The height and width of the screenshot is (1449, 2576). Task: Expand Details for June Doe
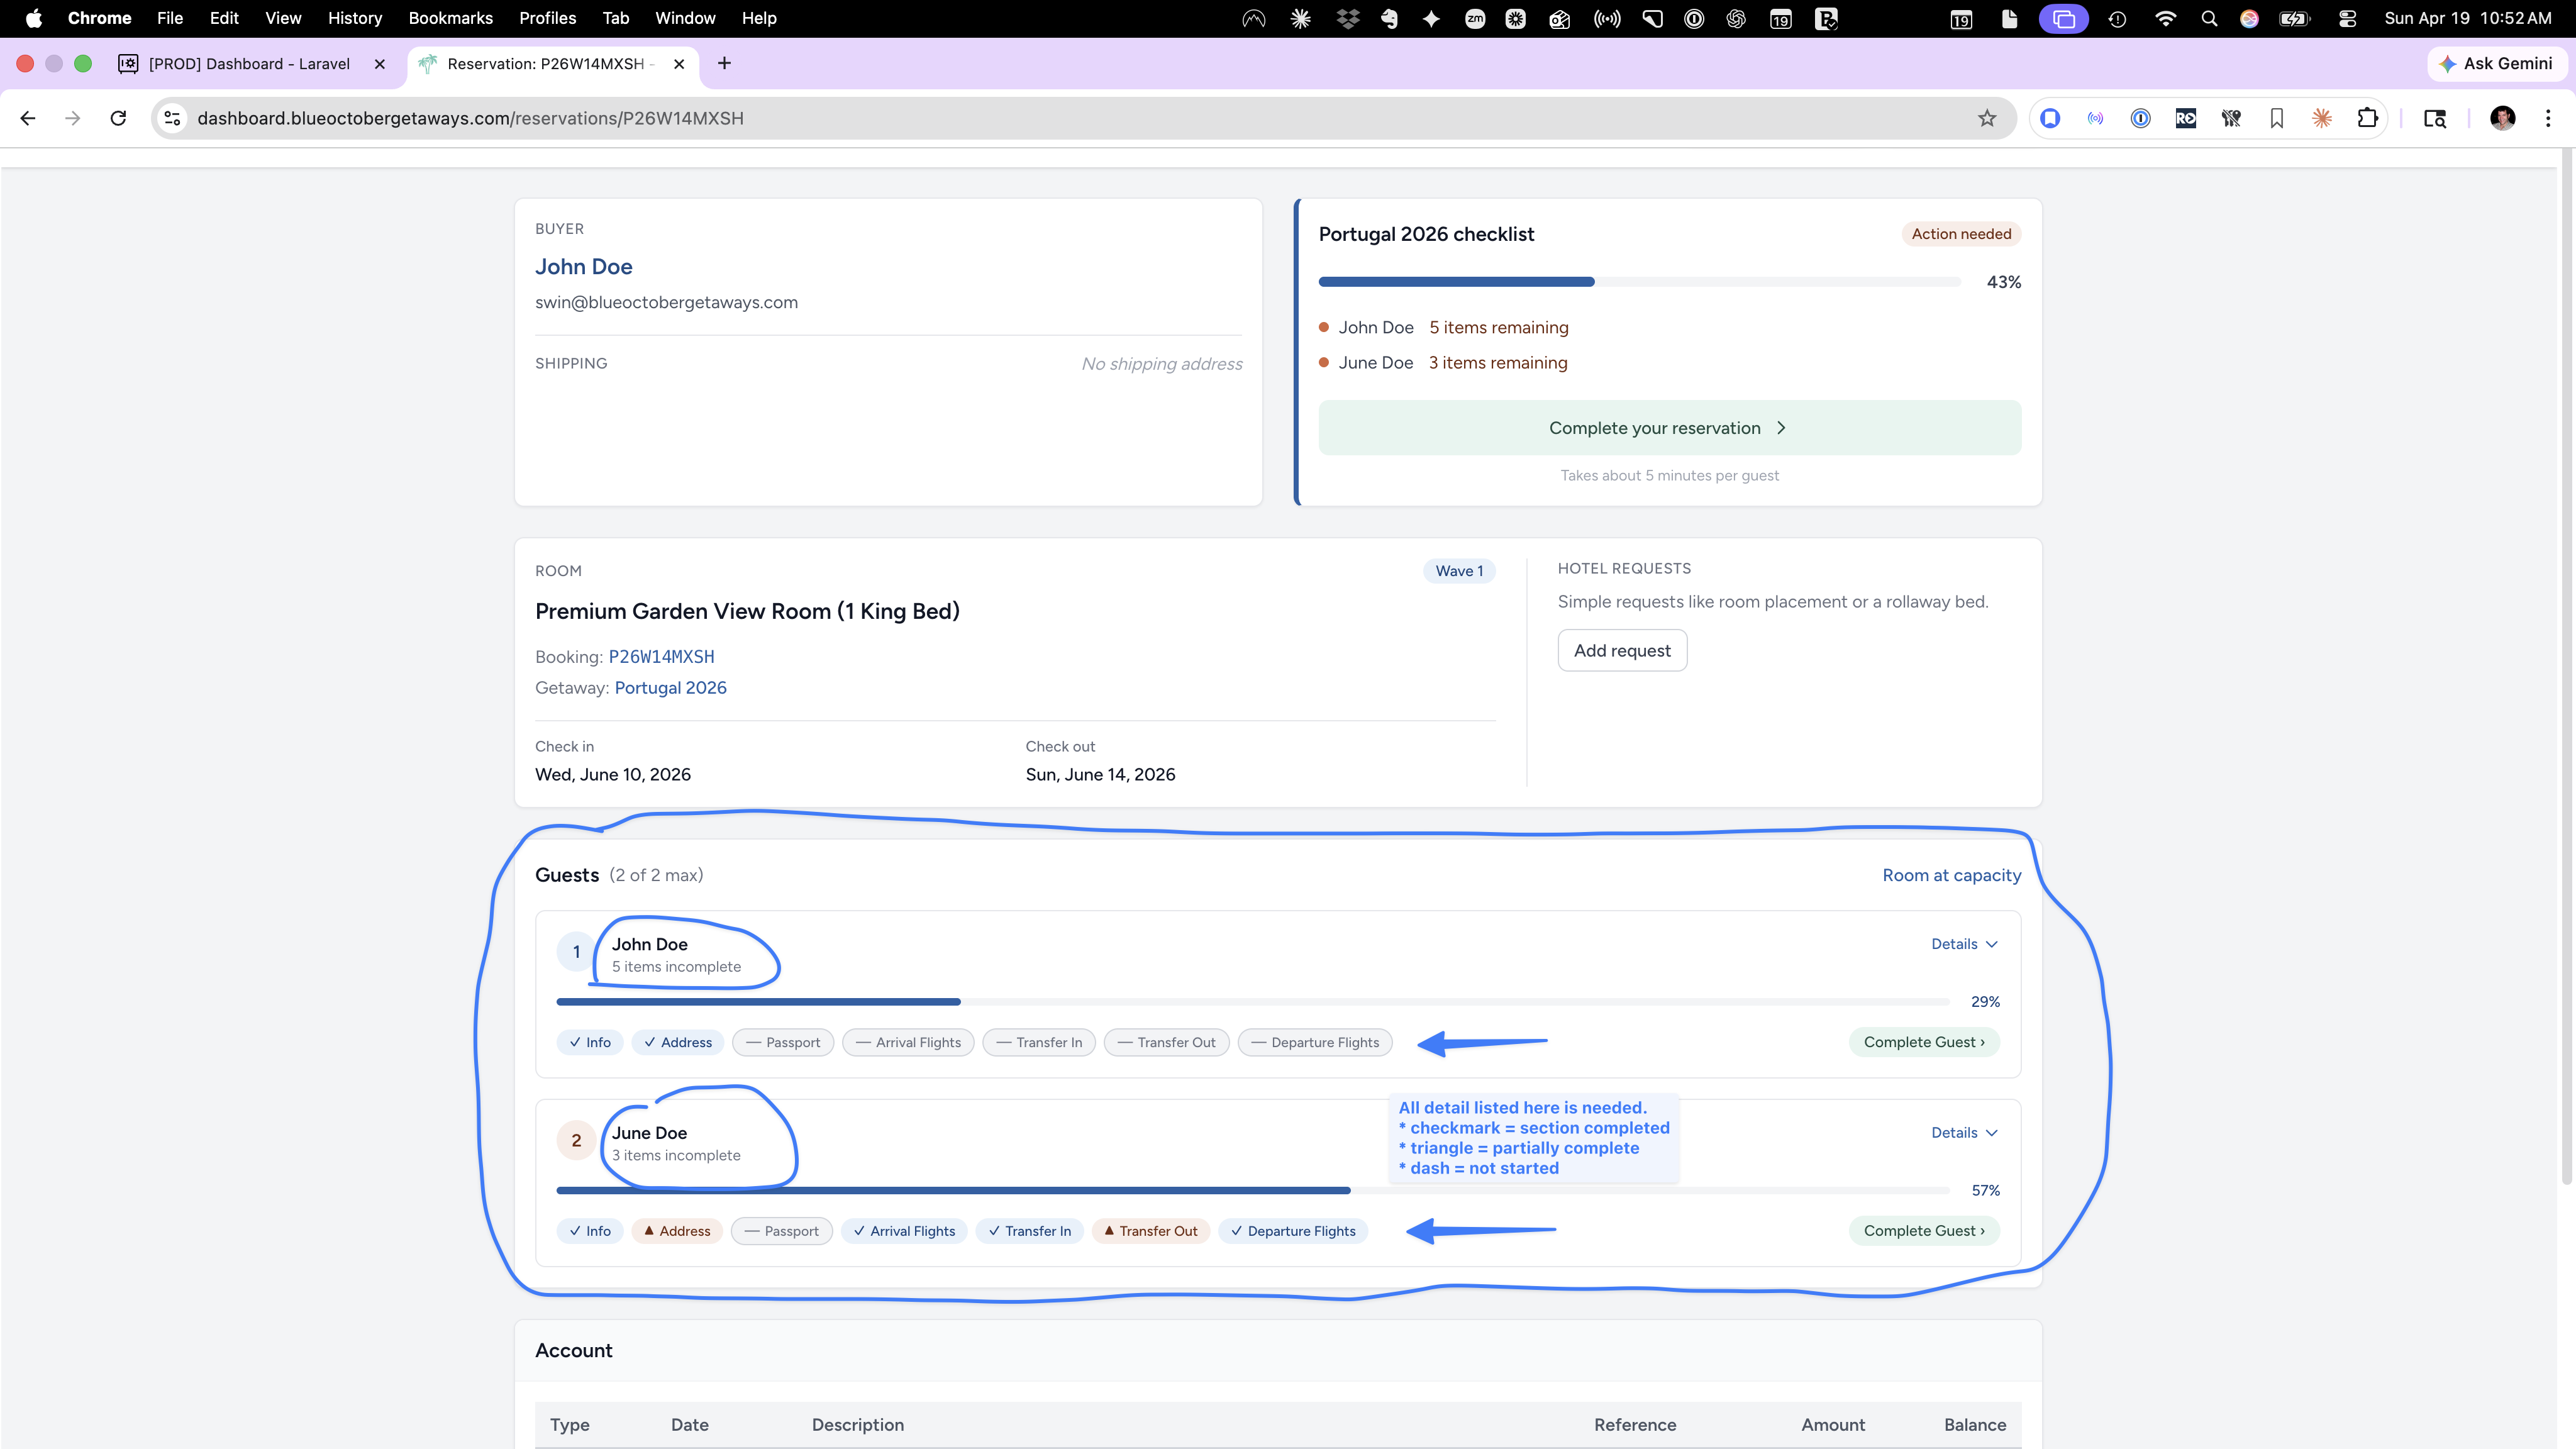[x=1964, y=1133]
